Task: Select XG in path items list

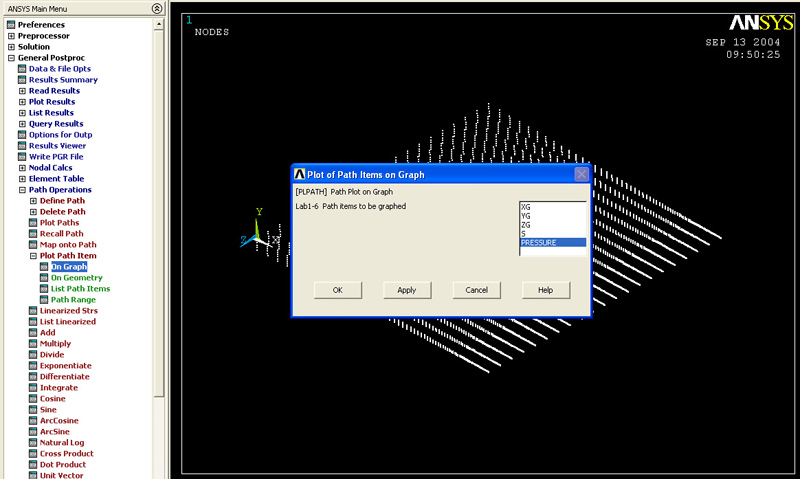Action: [x=552, y=207]
